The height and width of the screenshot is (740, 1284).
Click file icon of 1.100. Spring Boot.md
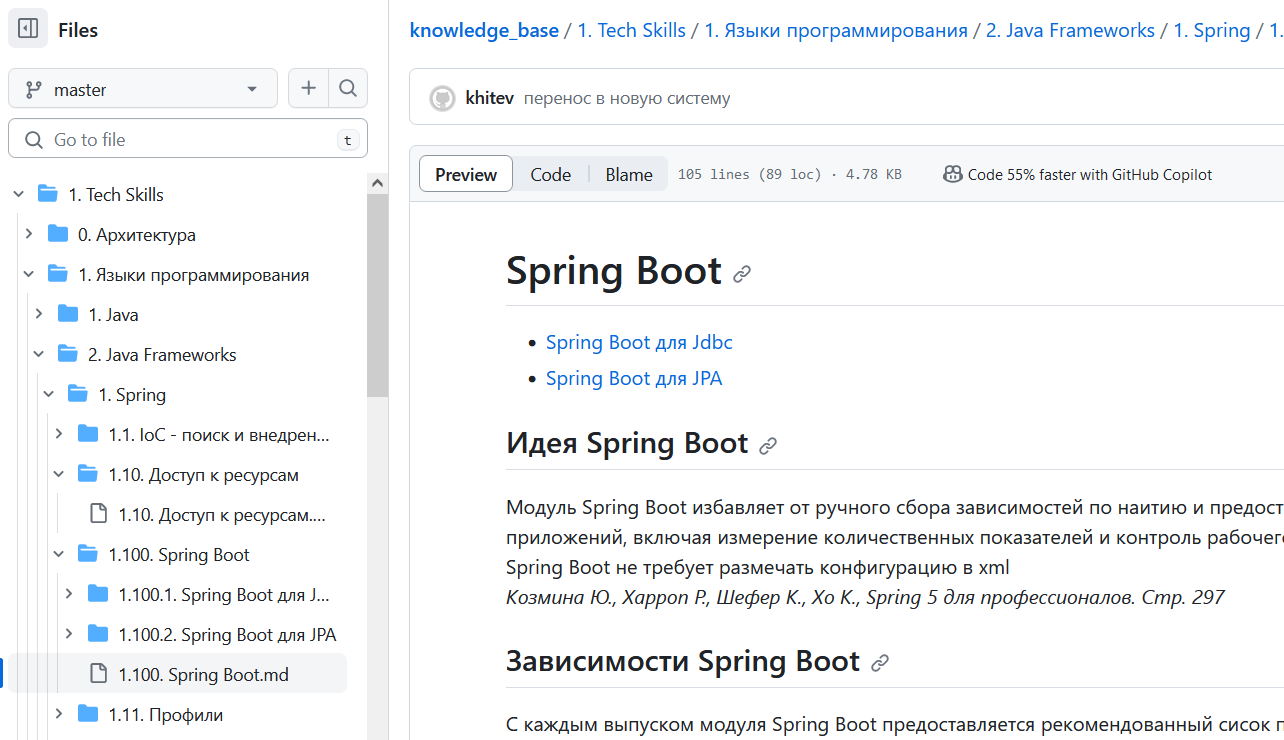[x=98, y=674]
